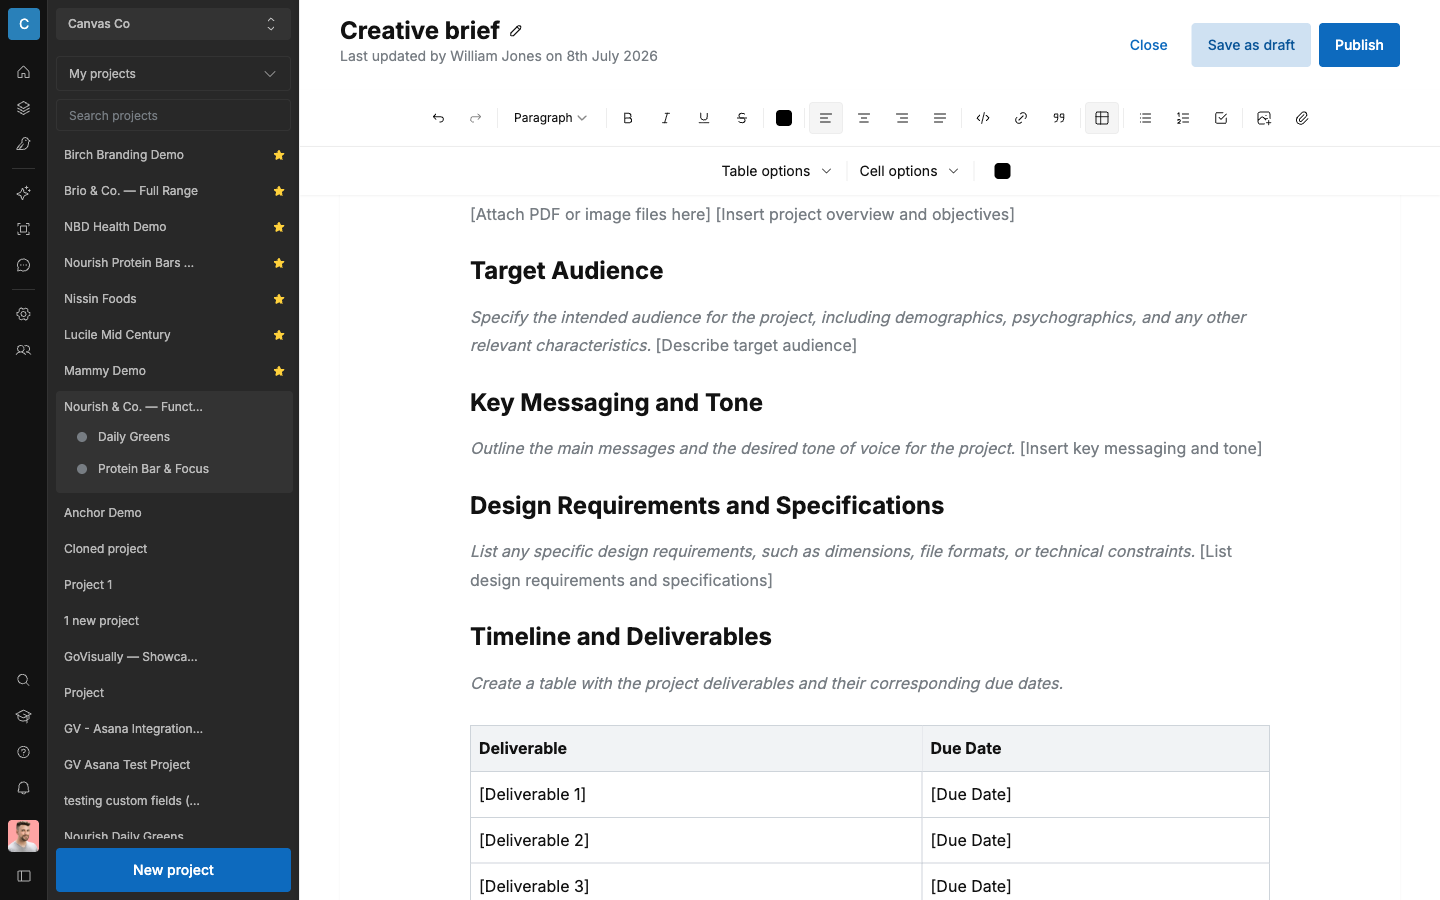The width and height of the screenshot is (1440, 900).
Task: Expand the My projects dropdown
Action: (x=173, y=74)
